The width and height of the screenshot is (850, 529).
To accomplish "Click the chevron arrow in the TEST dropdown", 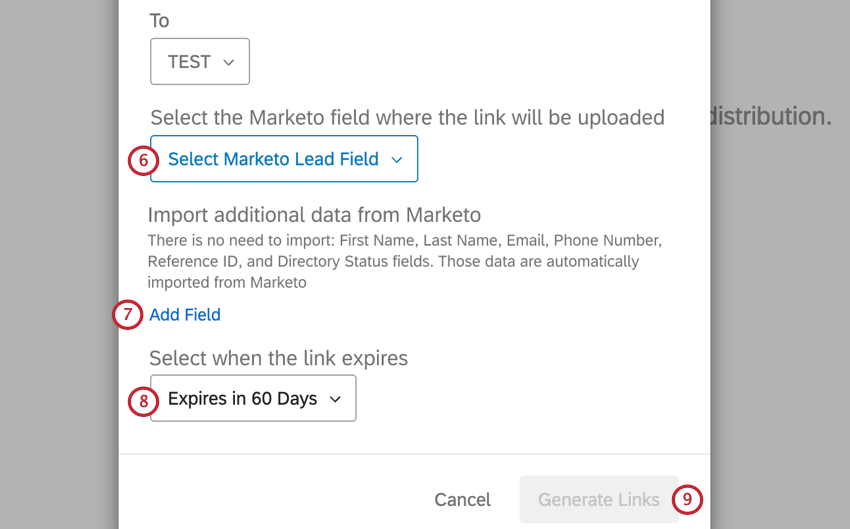I will 229,62.
